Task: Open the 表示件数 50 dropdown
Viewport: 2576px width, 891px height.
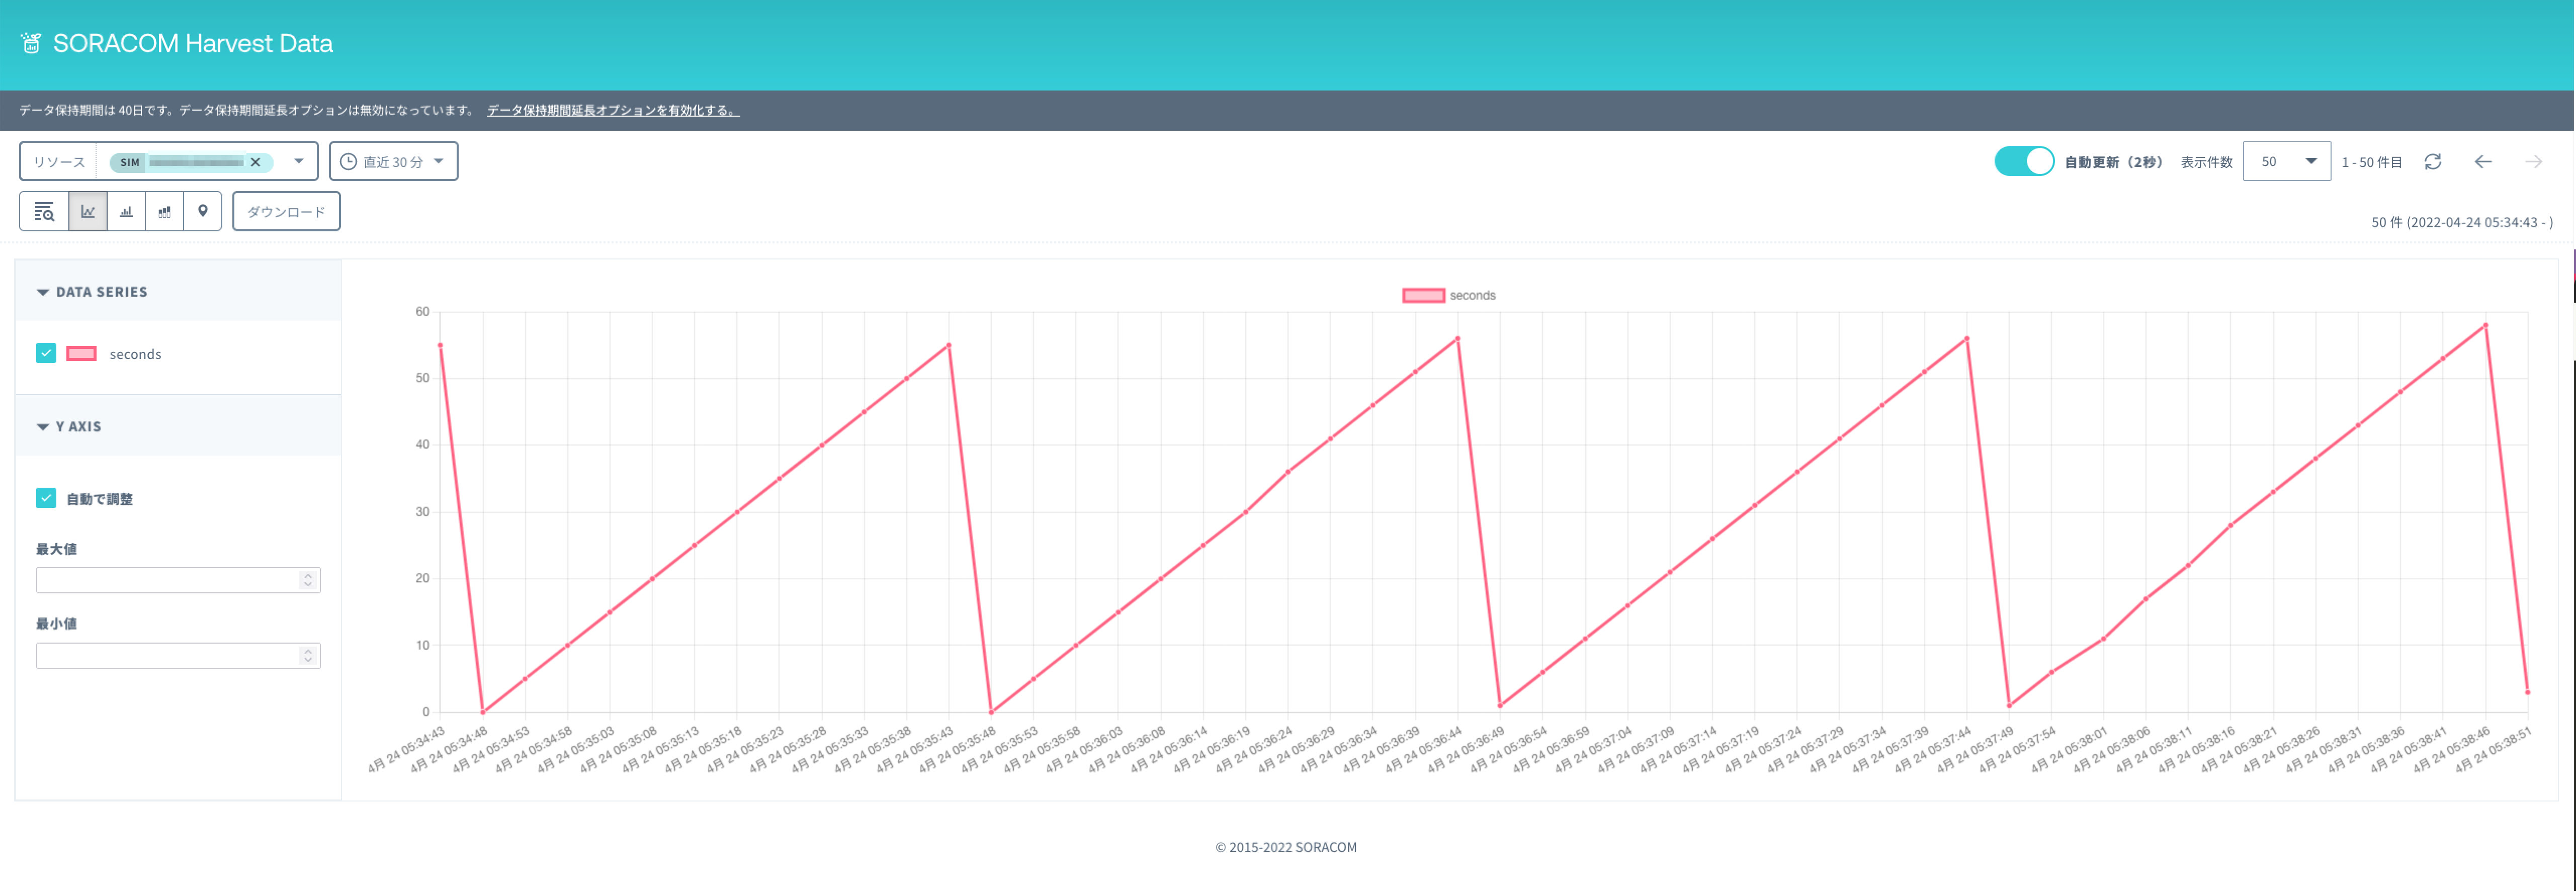Action: 2286,161
